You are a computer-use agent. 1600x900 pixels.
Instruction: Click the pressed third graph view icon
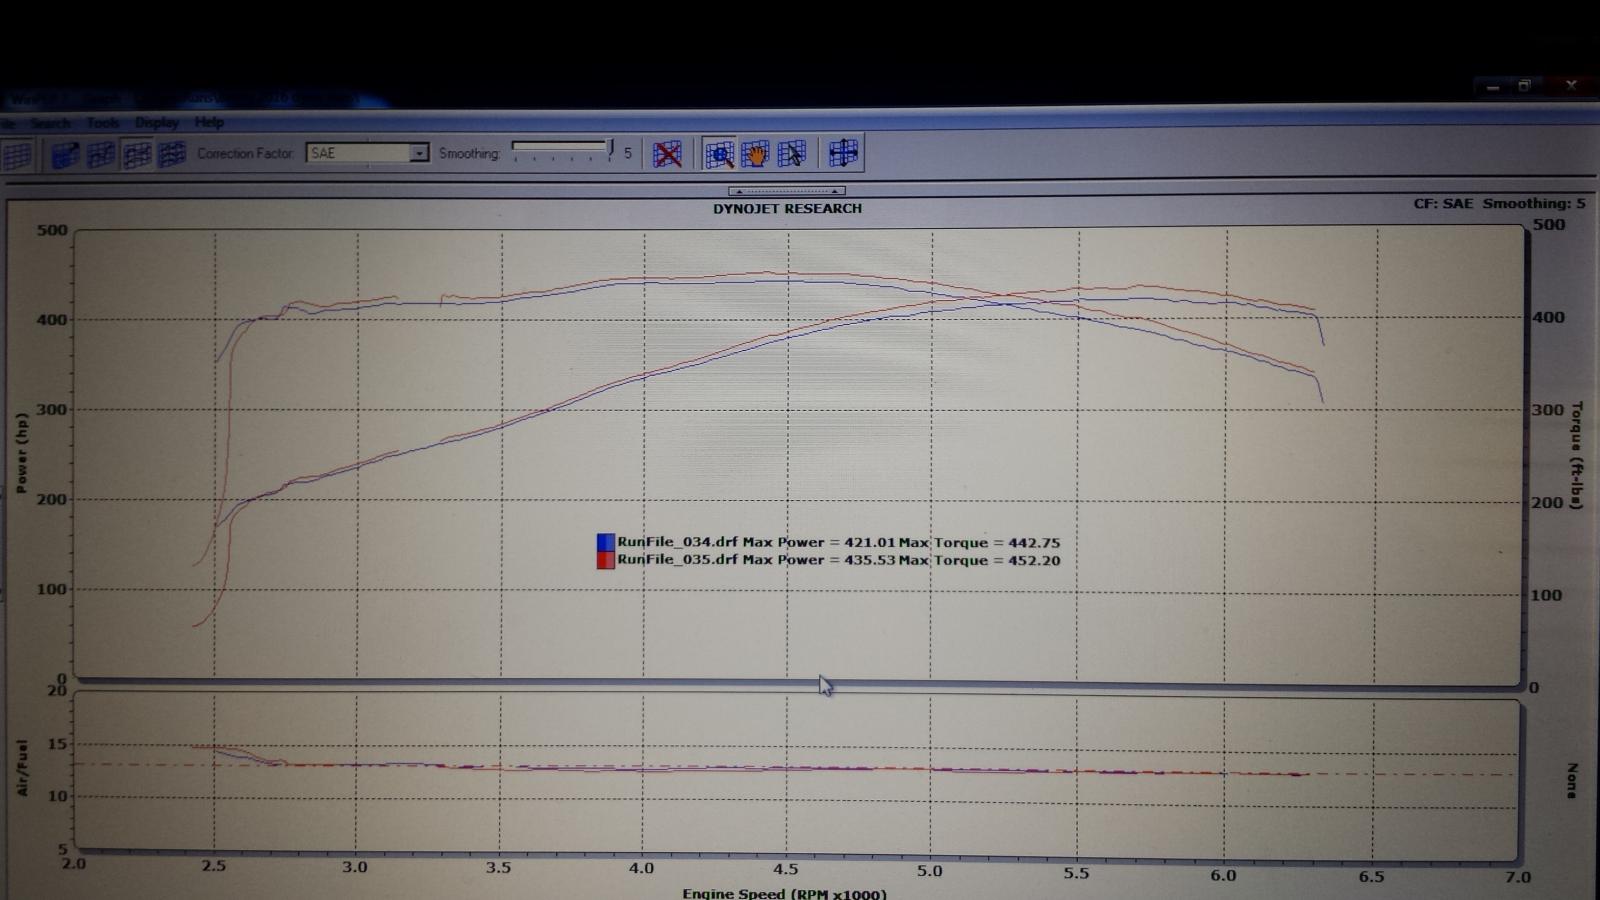(137, 155)
